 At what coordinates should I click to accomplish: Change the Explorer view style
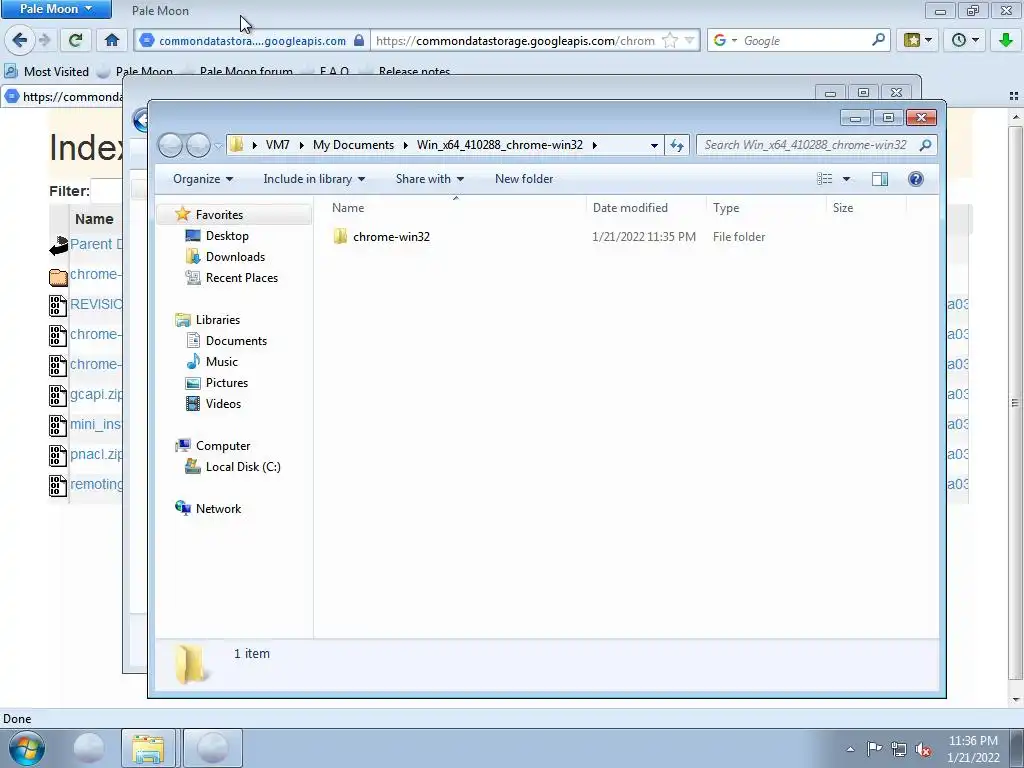click(825, 179)
